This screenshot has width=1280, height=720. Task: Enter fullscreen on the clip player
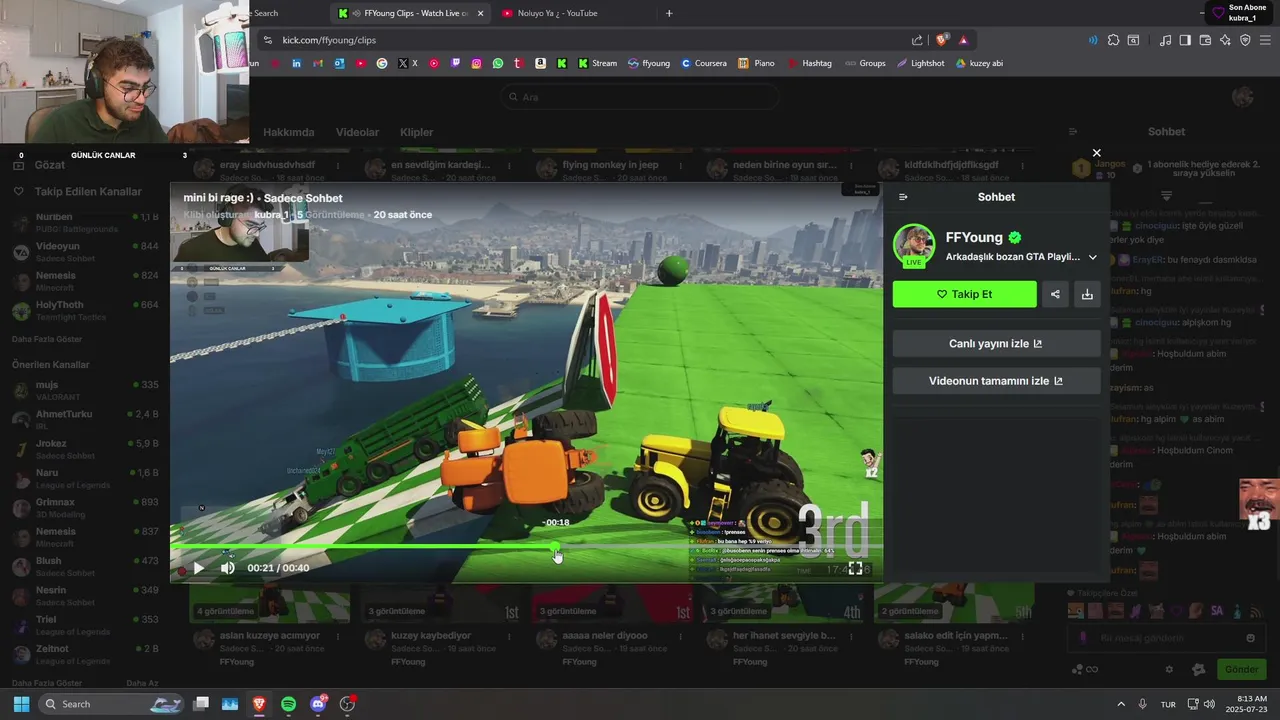tap(856, 568)
